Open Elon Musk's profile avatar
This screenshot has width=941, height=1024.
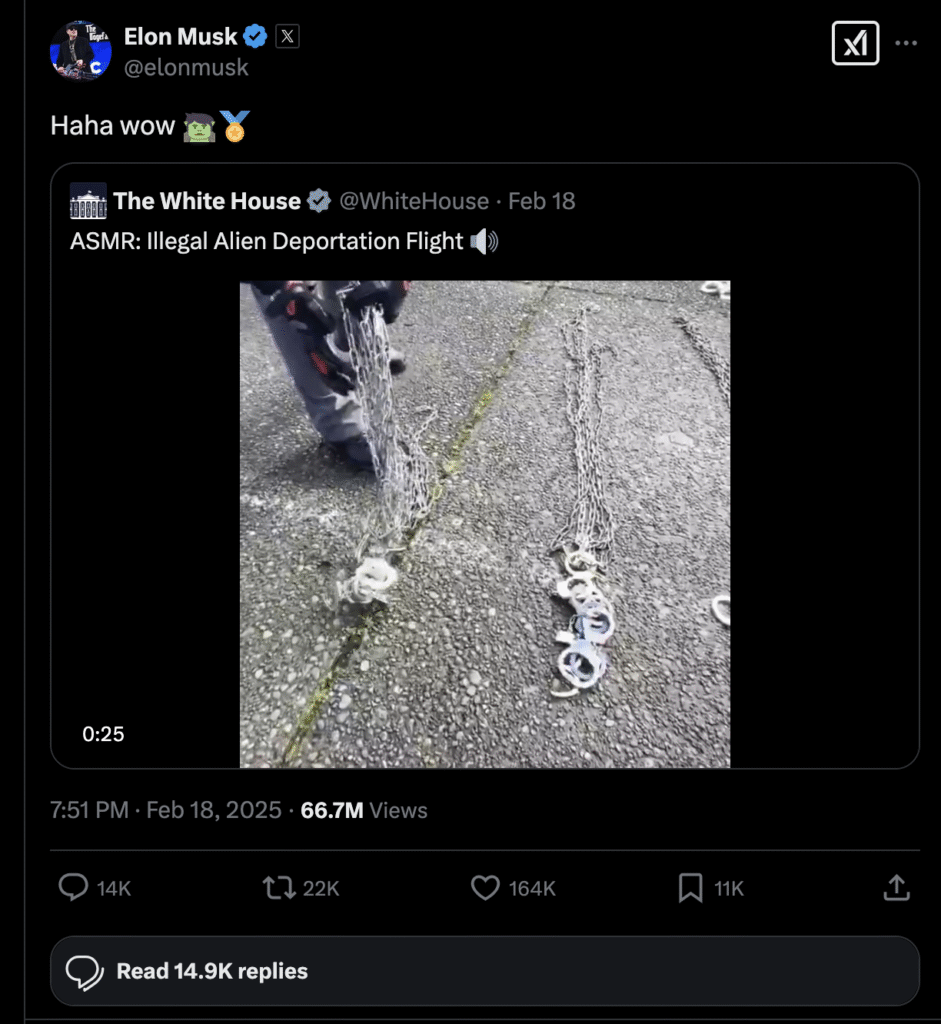click(x=80, y=50)
